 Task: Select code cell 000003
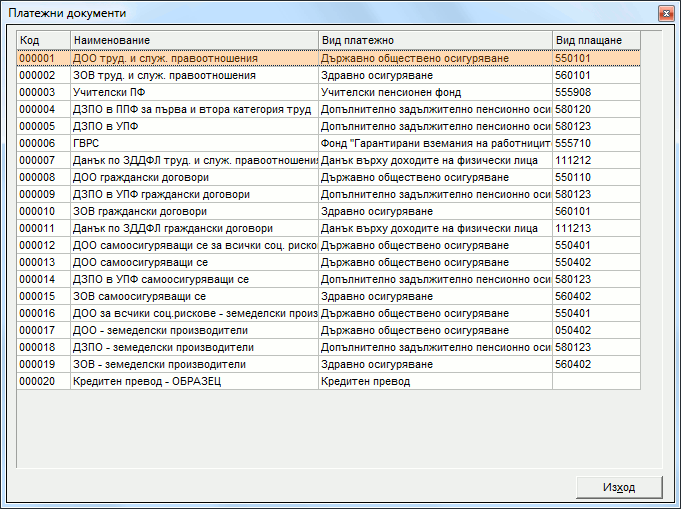tap(43, 93)
